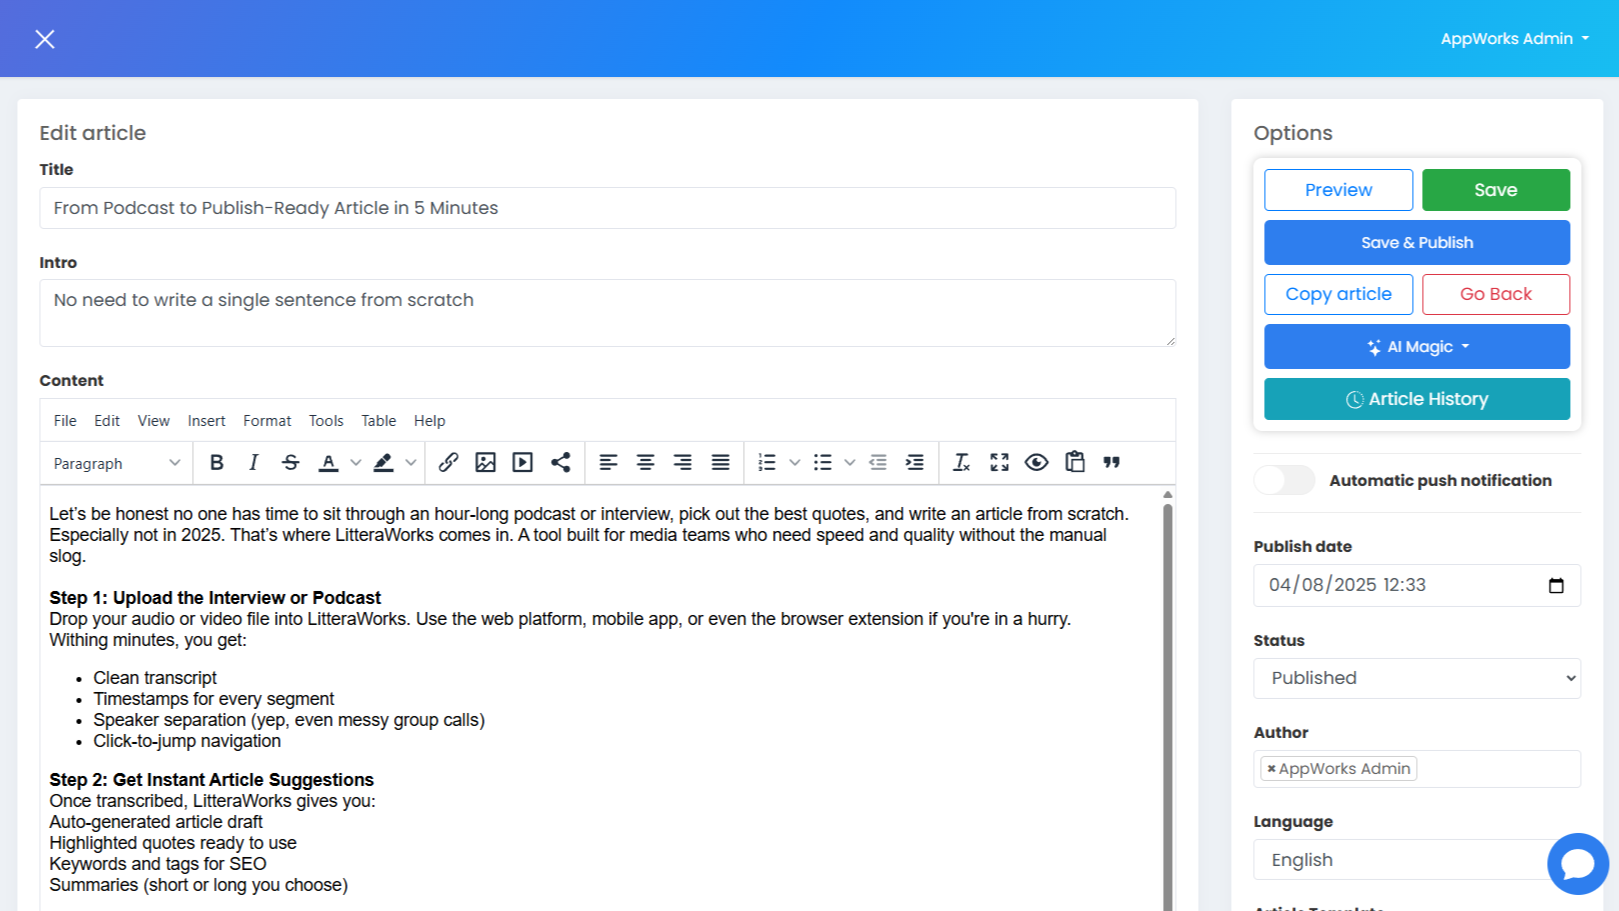Click the strikethrough icon
The height and width of the screenshot is (911, 1619).
click(x=290, y=462)
